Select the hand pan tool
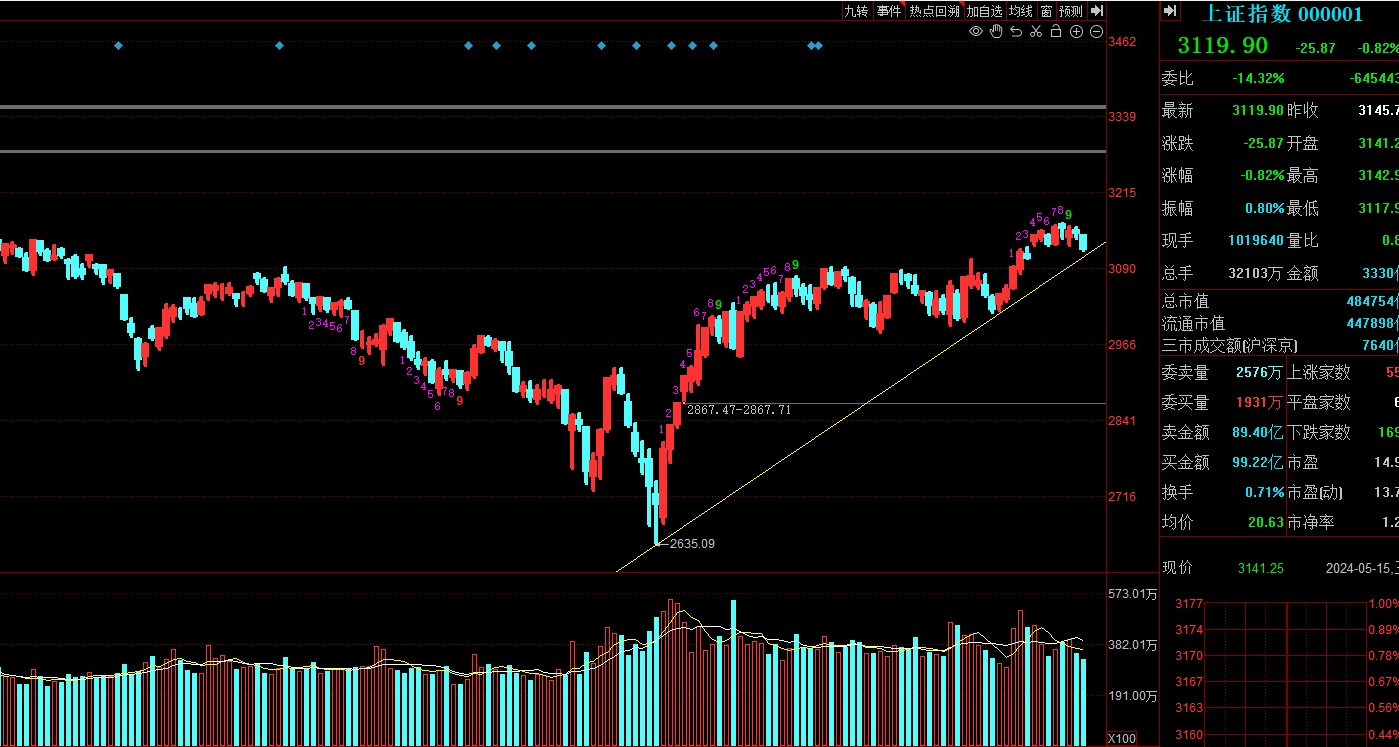This screenshot has height=747, width=1399. 996,31
